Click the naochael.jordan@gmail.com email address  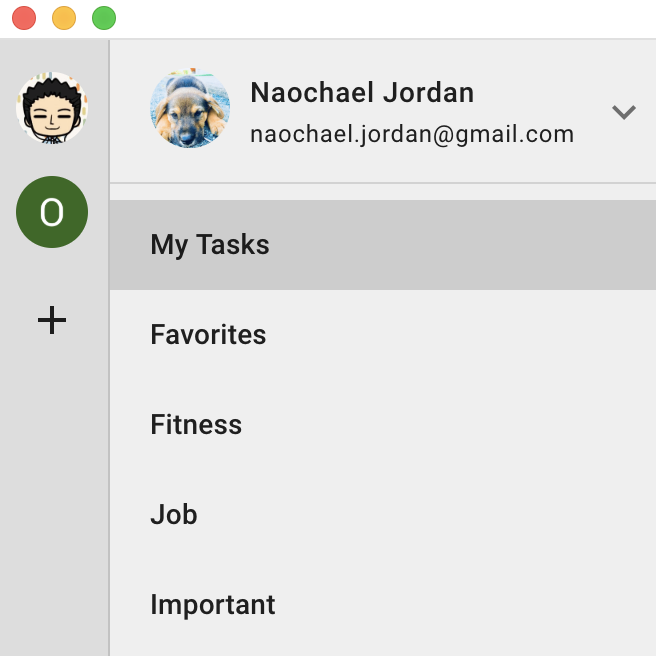click(x=412, y=135)
